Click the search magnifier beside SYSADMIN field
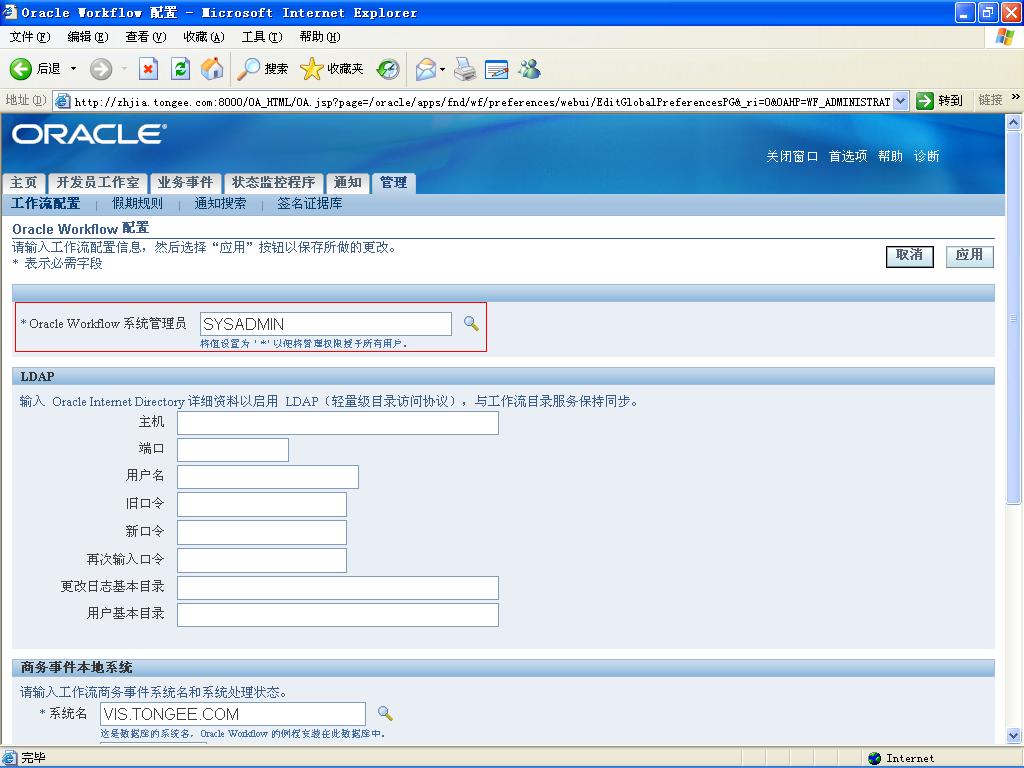The image size is (1024, 768). point(471,323)
